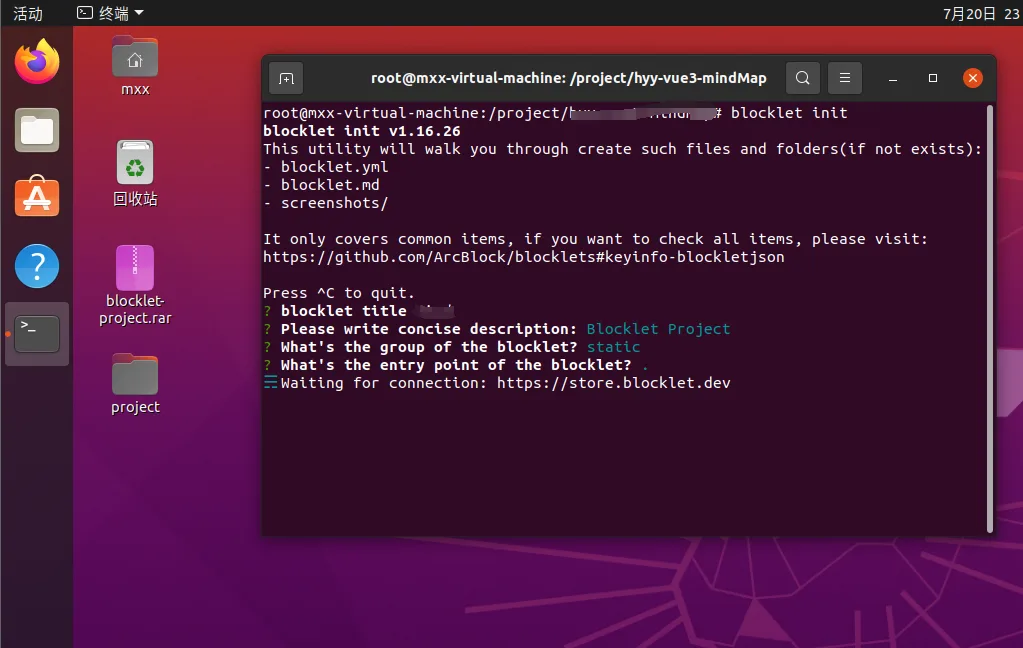Click the 'It only covers common items' line
This screenshot has width=1023, height=648.
[595, 239]
